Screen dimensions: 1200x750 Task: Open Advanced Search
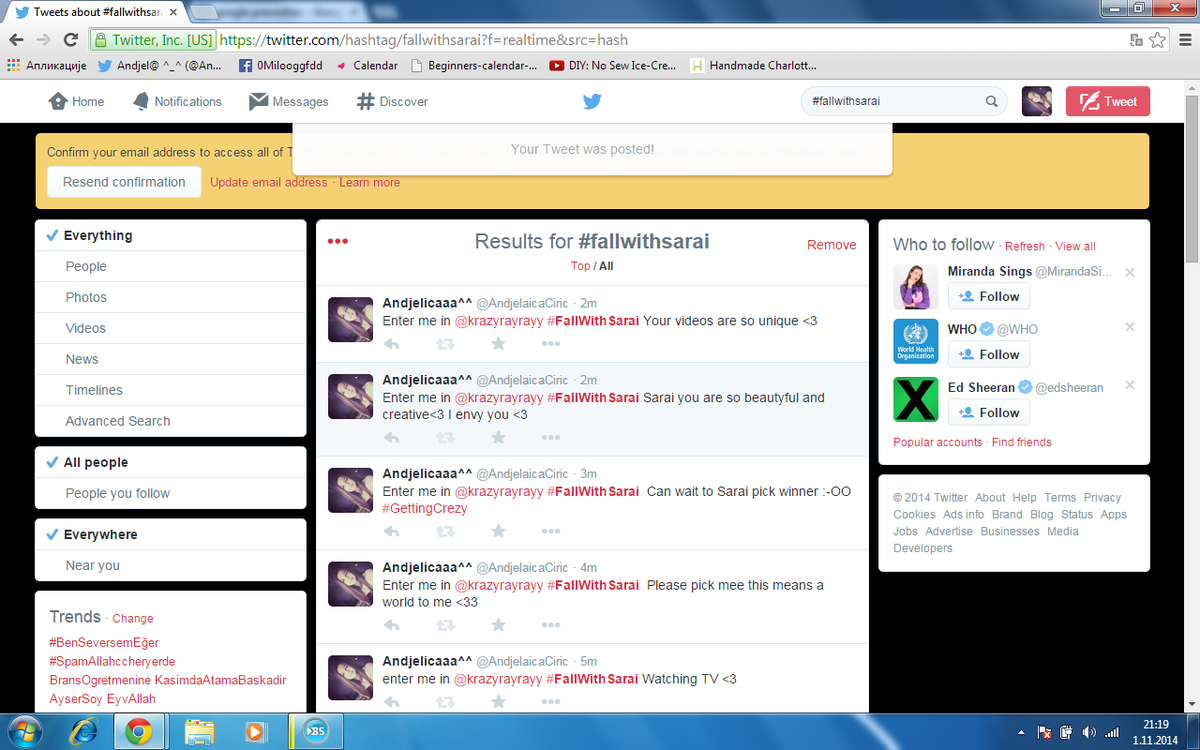click(170, 421)
